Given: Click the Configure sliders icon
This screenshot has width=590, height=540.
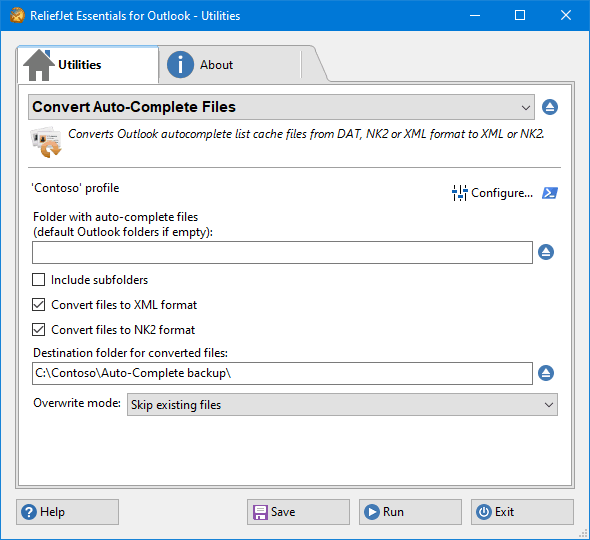Looking at the screenshot, I should [x=459, y=193].
